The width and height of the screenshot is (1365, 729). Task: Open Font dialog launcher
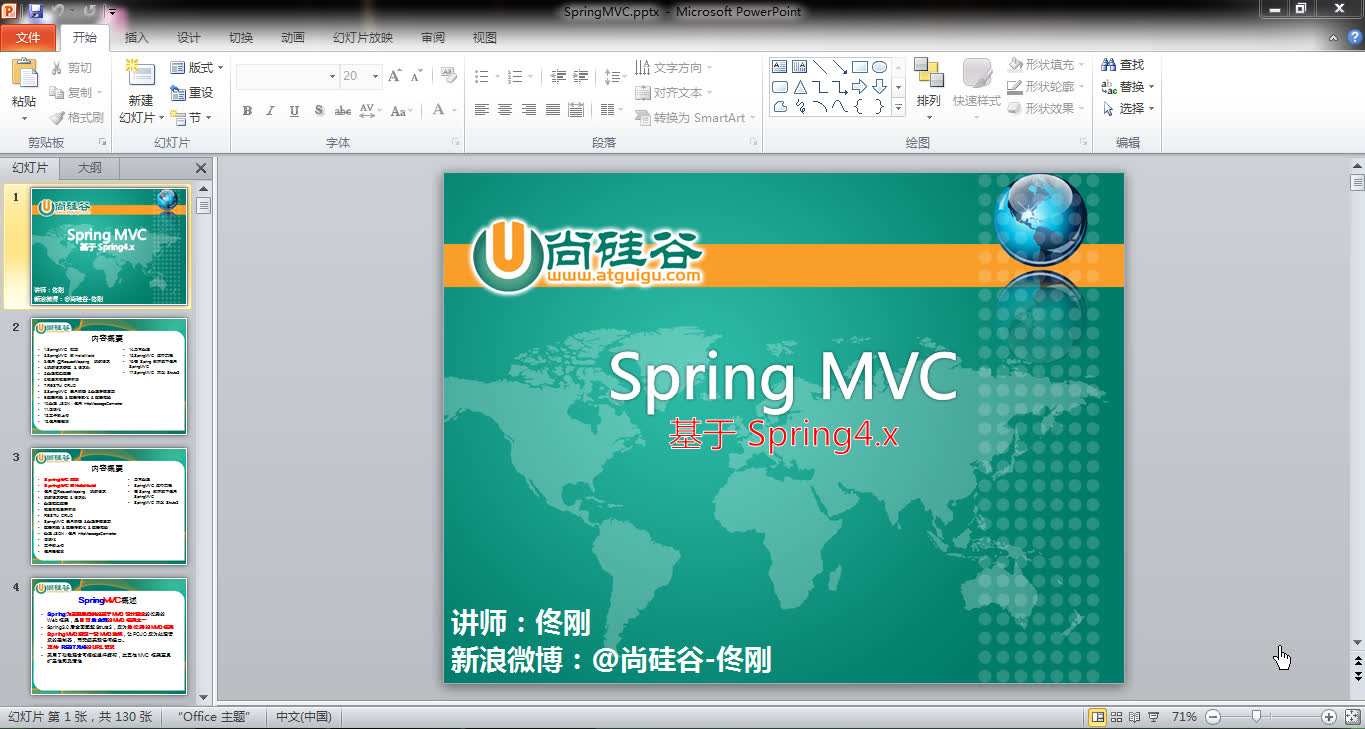point(455,143)
